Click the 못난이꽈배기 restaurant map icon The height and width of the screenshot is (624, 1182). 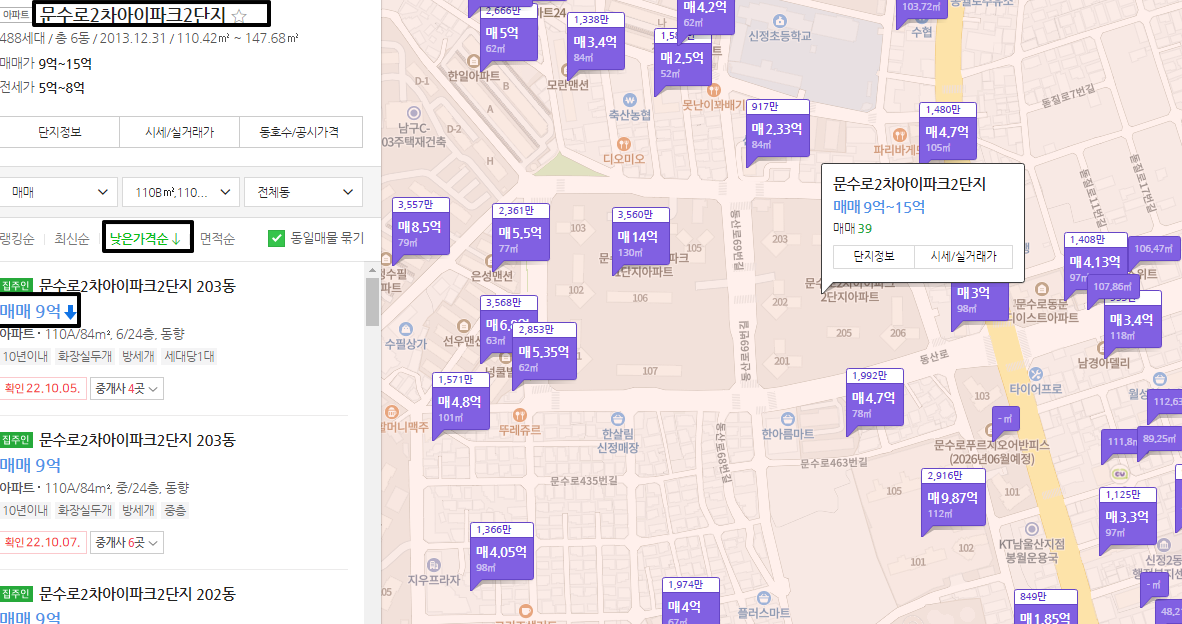click(714, 90)
